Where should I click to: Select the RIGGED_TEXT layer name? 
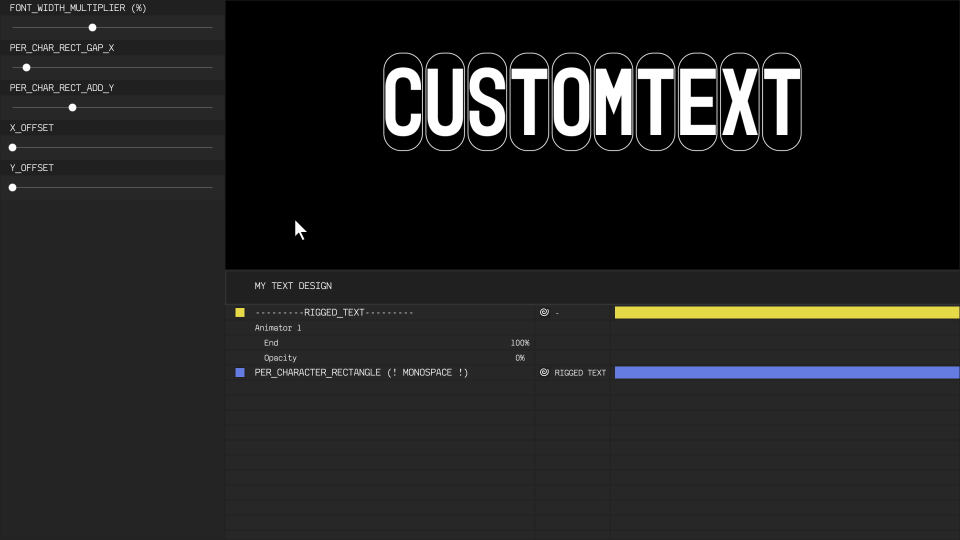(x=334, y=312)
